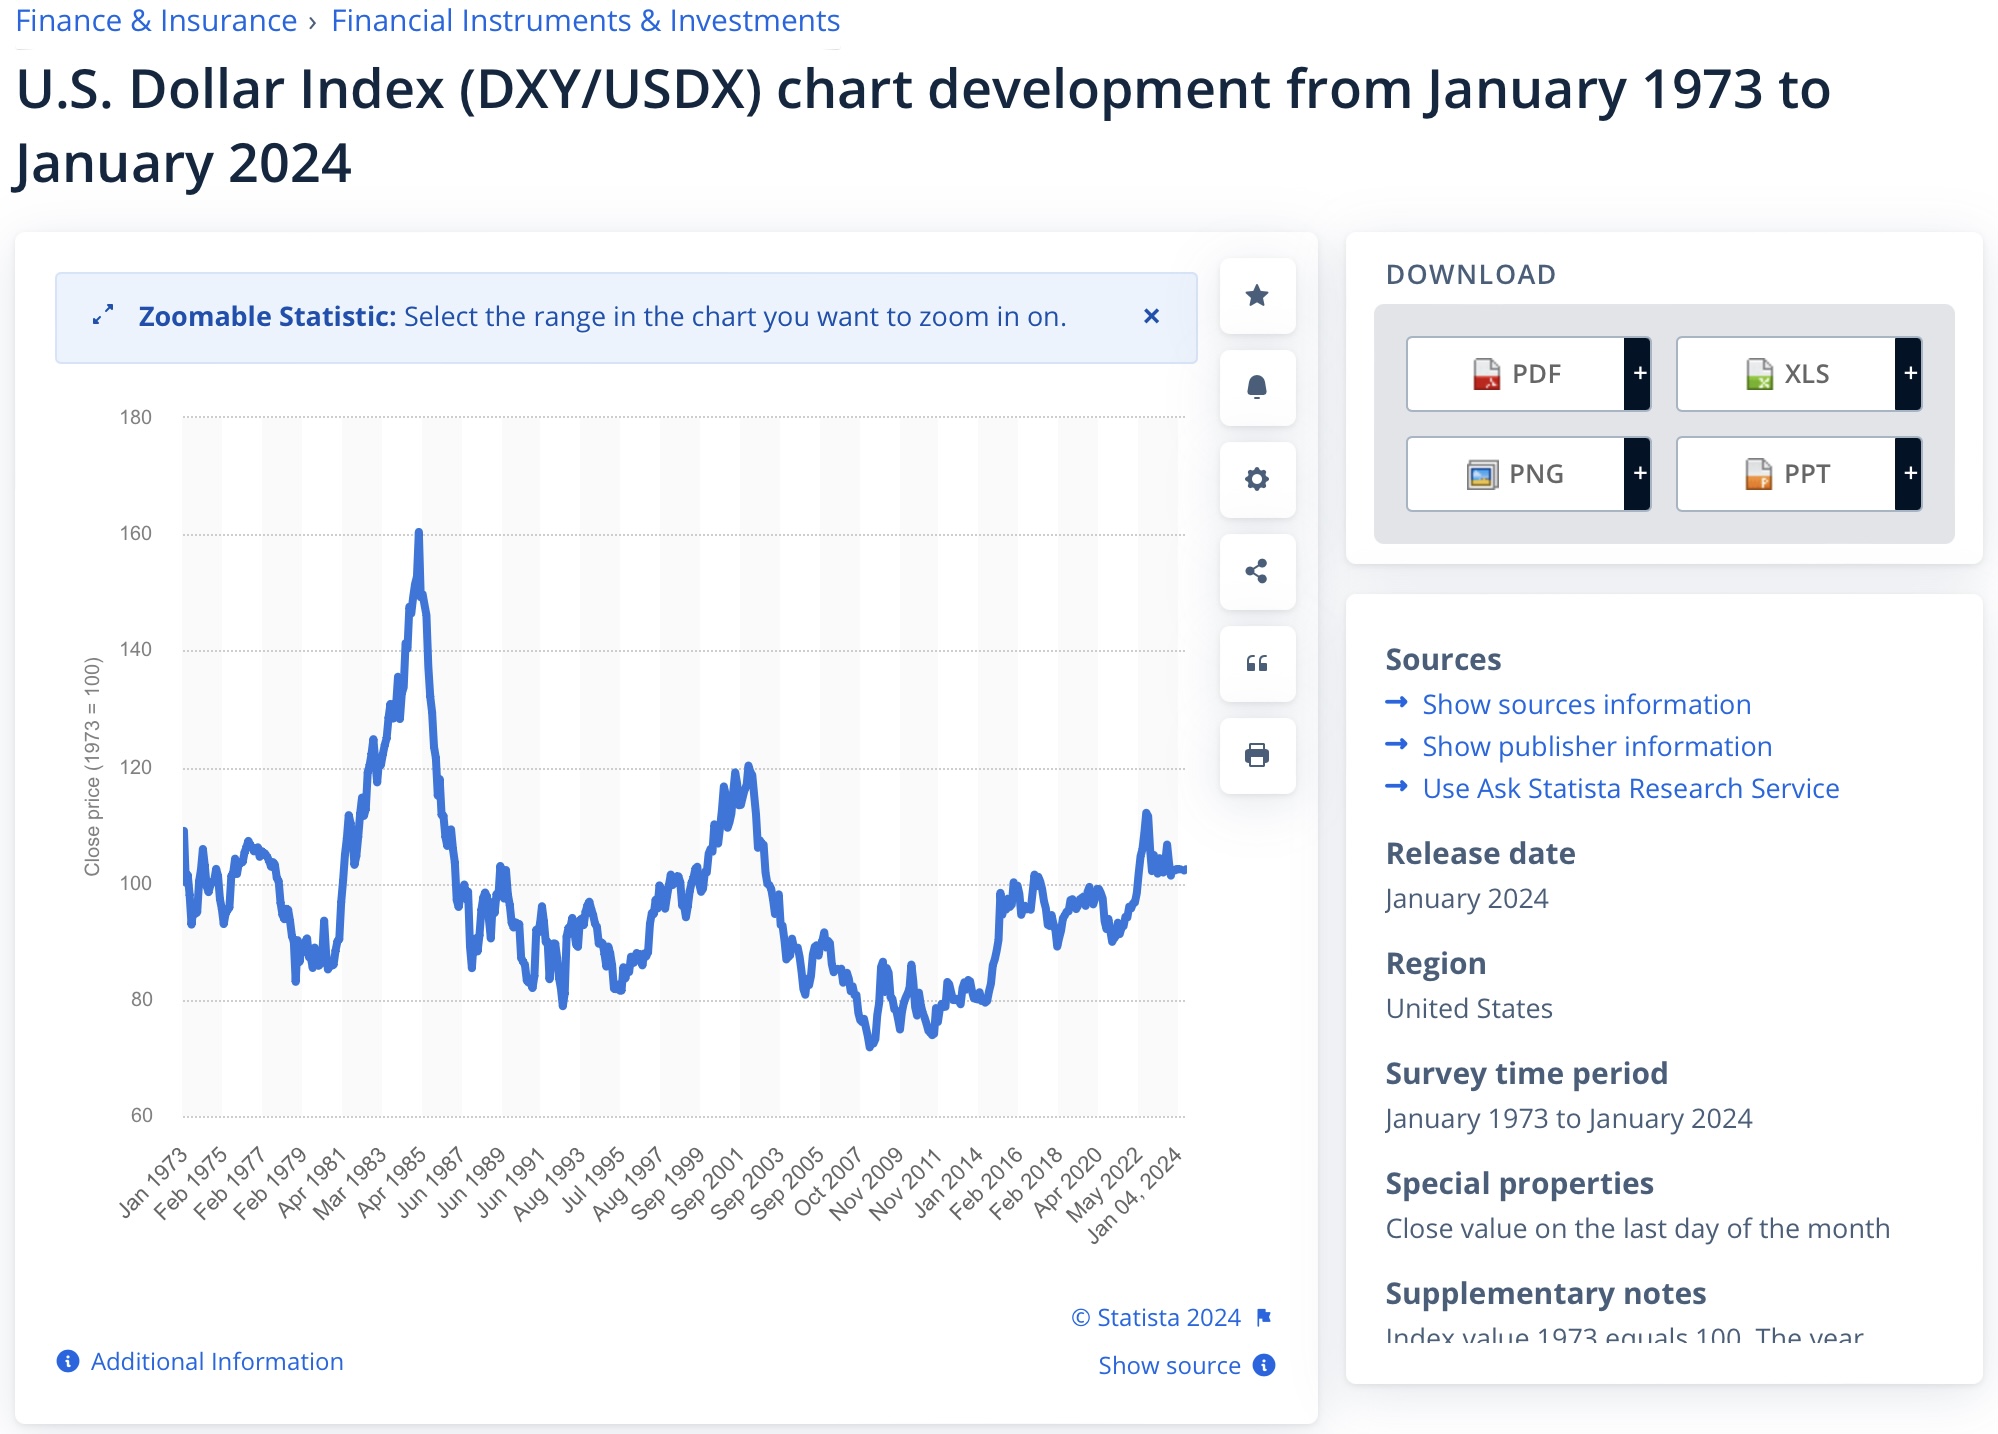1998x1434 pixels.
Task: Click Use Ask Statista Research Service
Action: click(1630, 788)
